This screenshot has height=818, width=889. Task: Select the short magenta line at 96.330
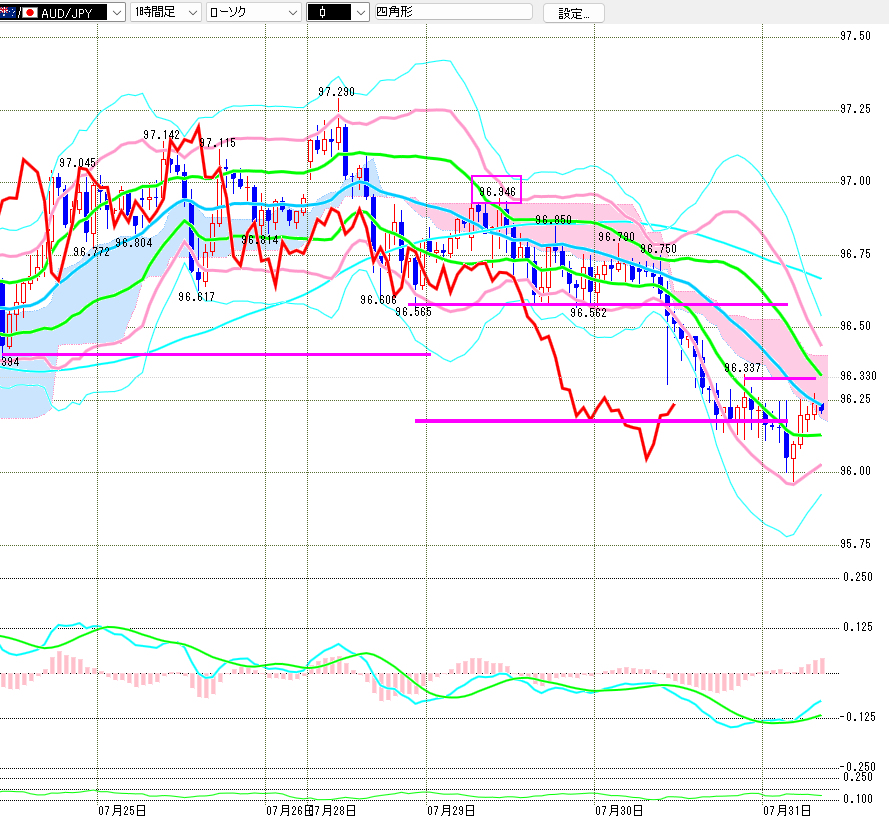[780, 378]
